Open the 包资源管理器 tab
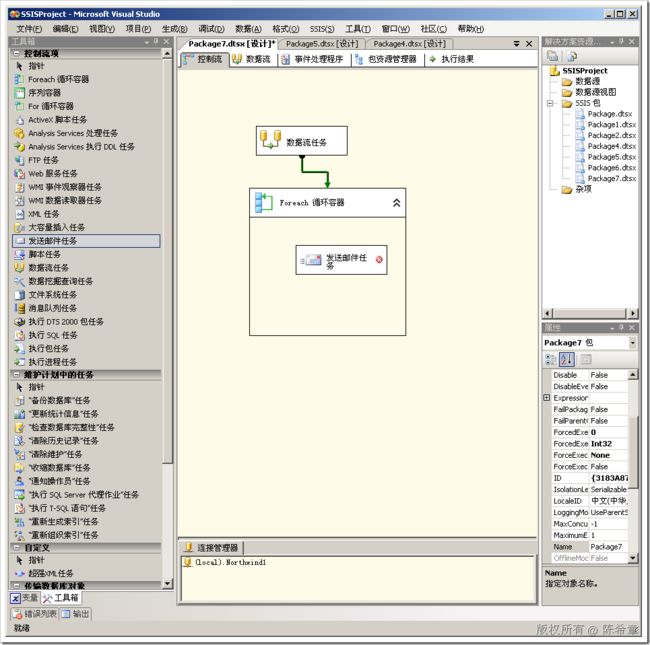Viewport: 650px width, 645px height. 386,59
